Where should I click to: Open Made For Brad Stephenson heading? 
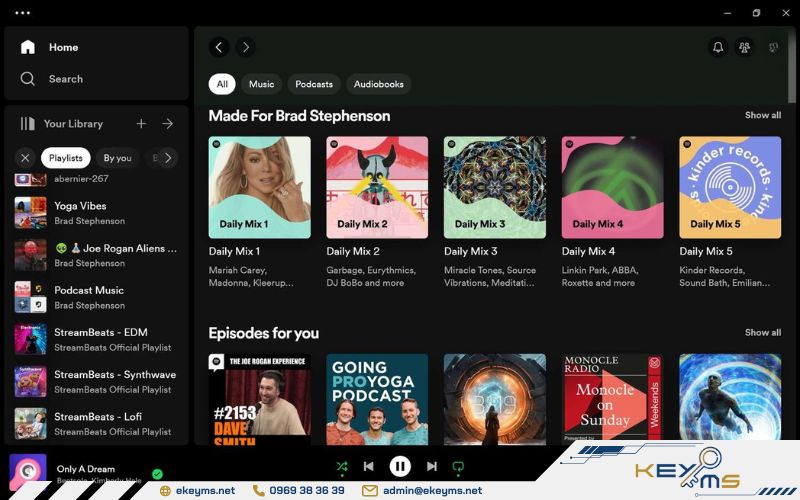299,116
